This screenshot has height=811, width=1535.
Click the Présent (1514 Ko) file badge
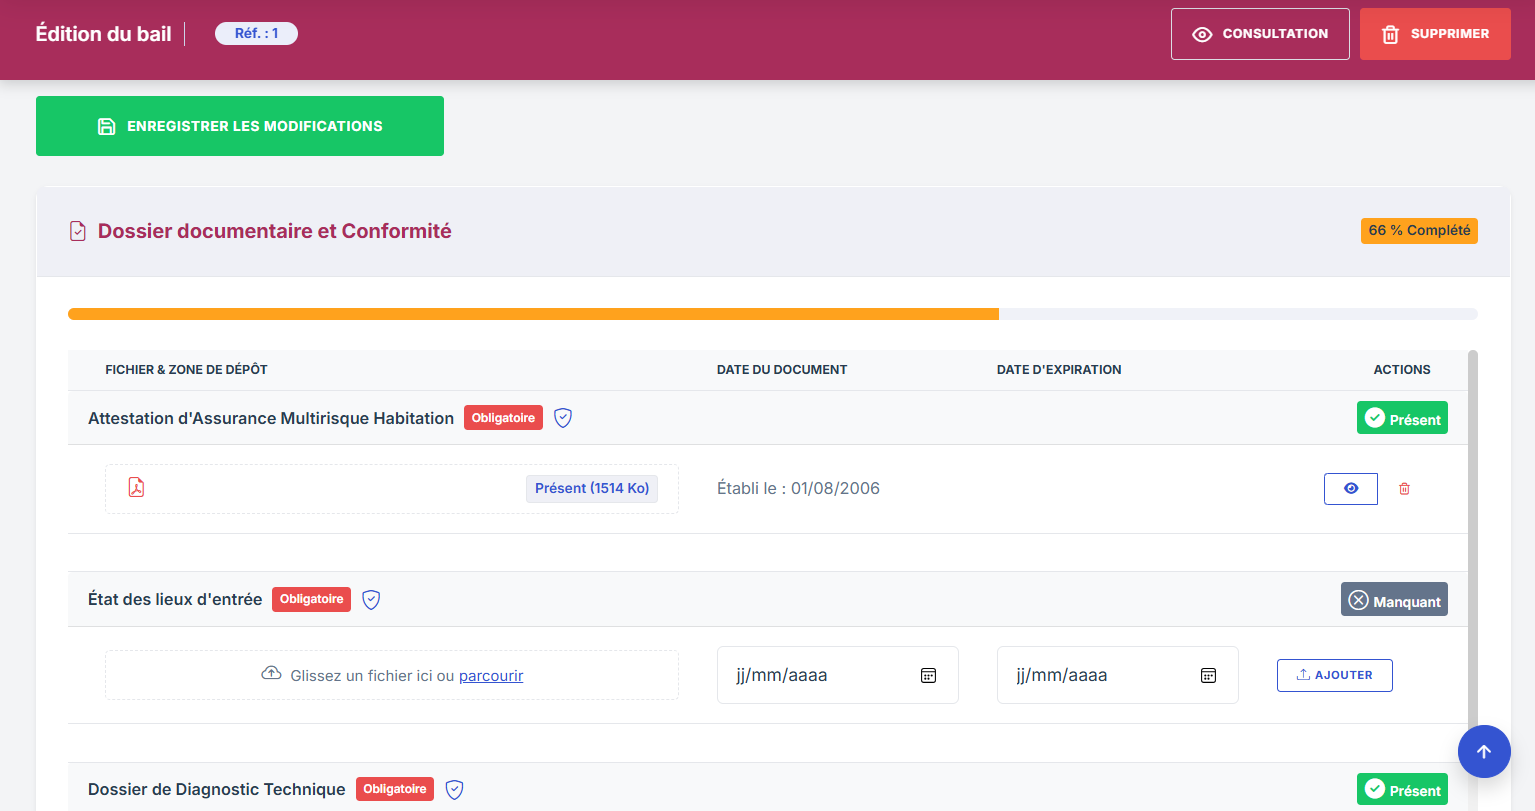(592, 488)
